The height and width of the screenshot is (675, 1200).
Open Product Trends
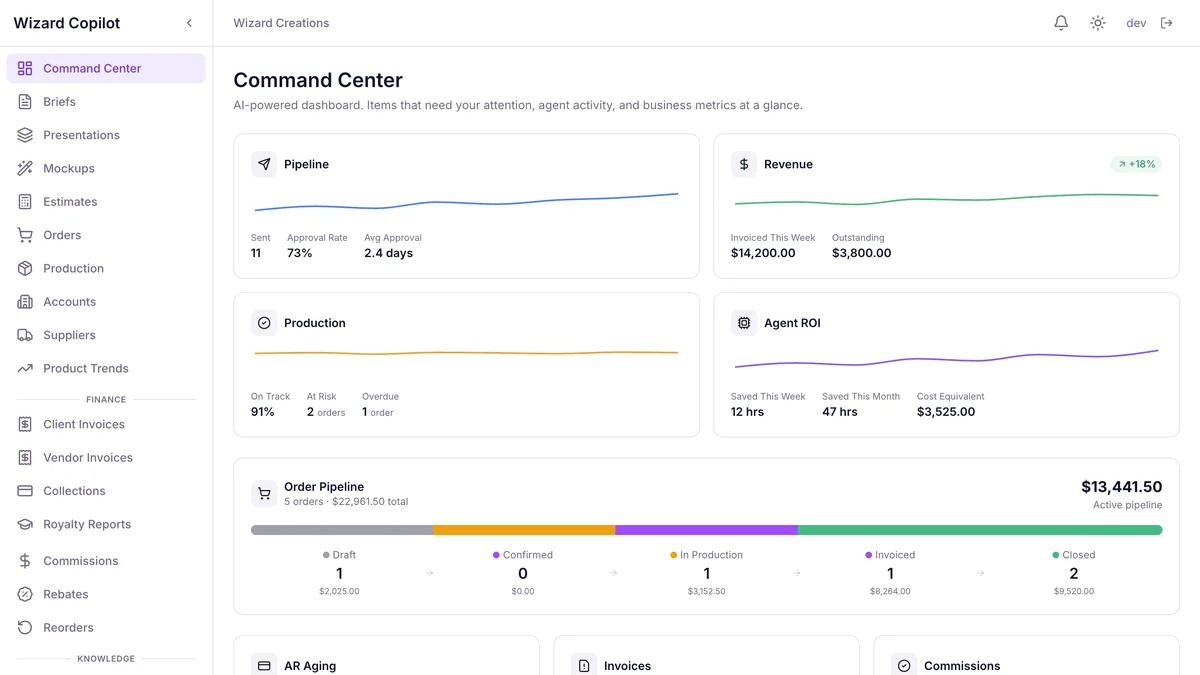pos(106,368)
